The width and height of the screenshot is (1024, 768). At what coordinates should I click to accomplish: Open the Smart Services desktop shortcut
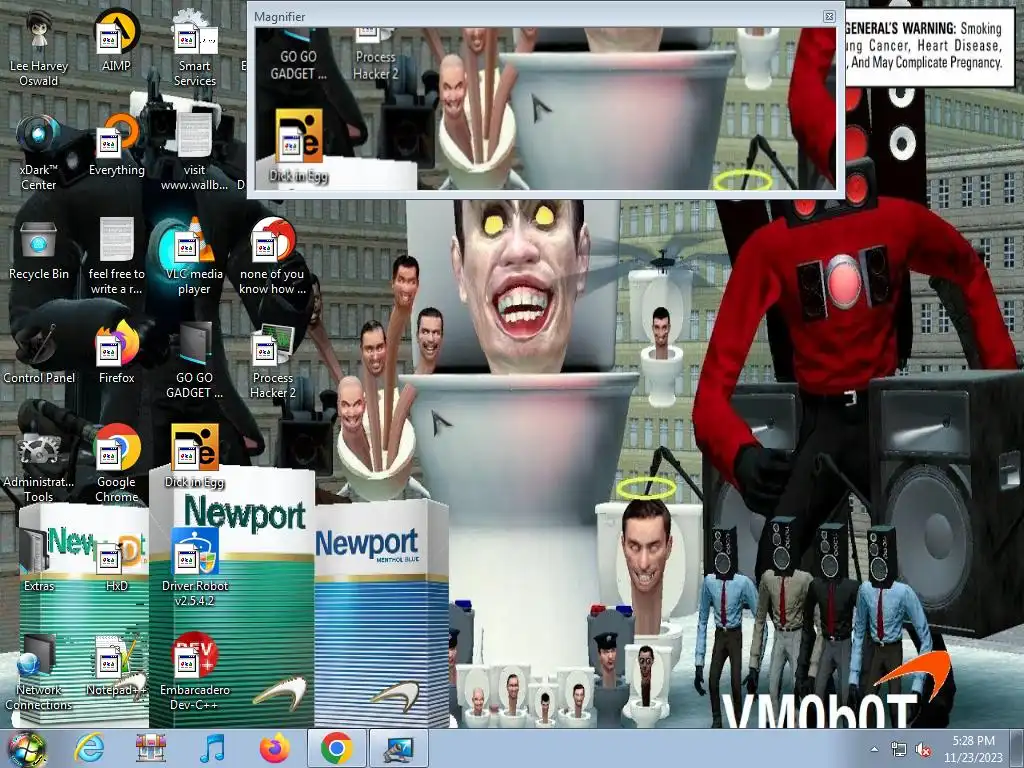tap(195, 49)
